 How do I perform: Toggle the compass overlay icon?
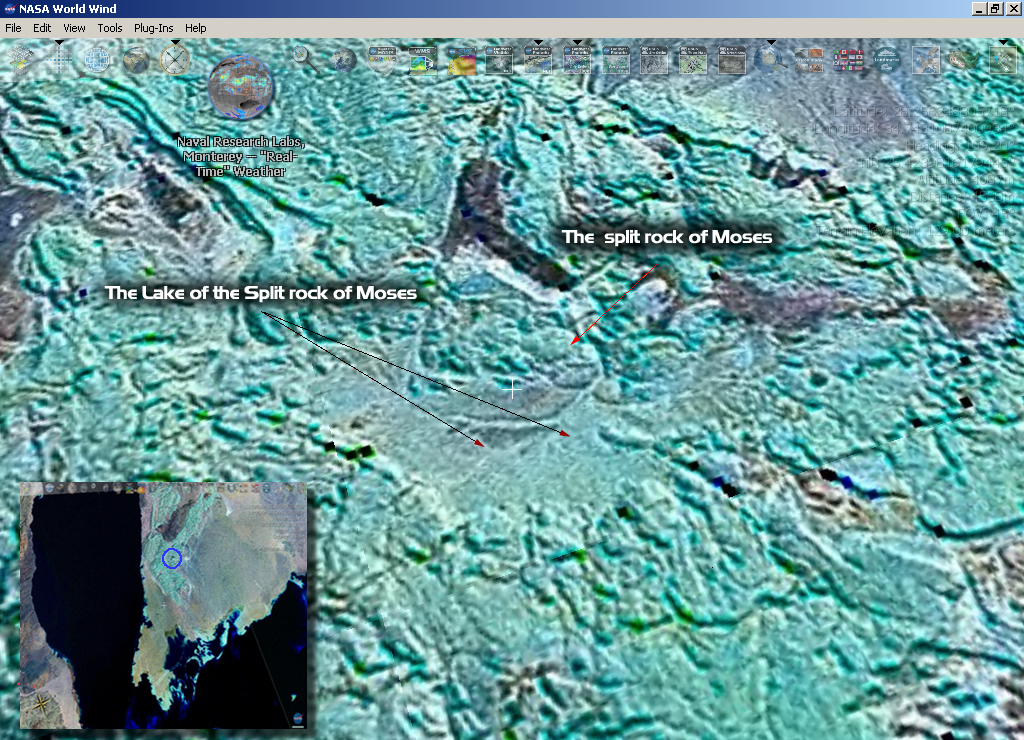pyautogui.click(x=175, y=59)
